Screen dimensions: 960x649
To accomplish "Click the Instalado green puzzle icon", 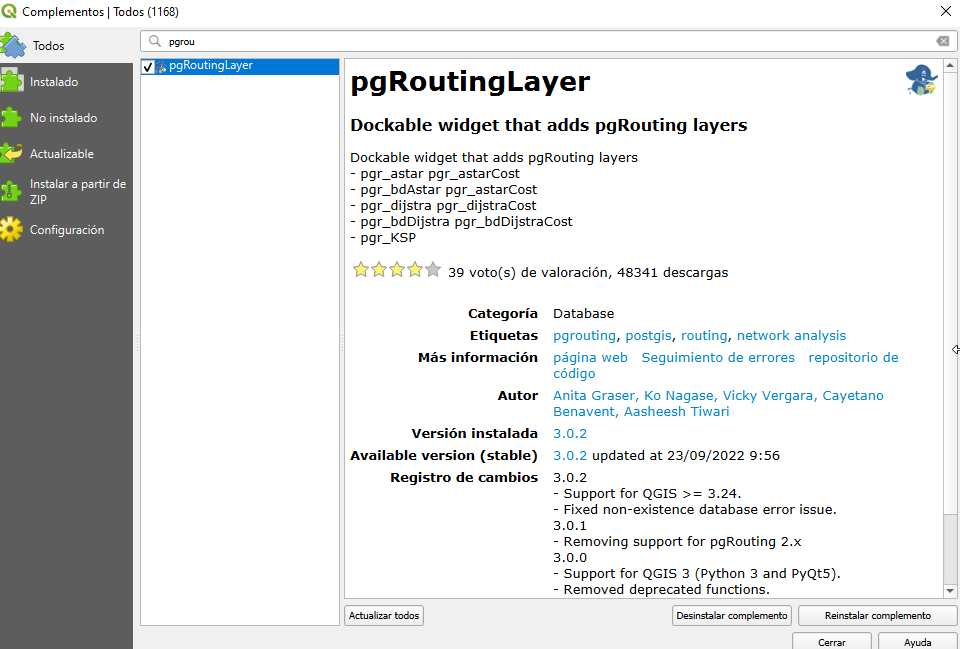I will (11, 82).
